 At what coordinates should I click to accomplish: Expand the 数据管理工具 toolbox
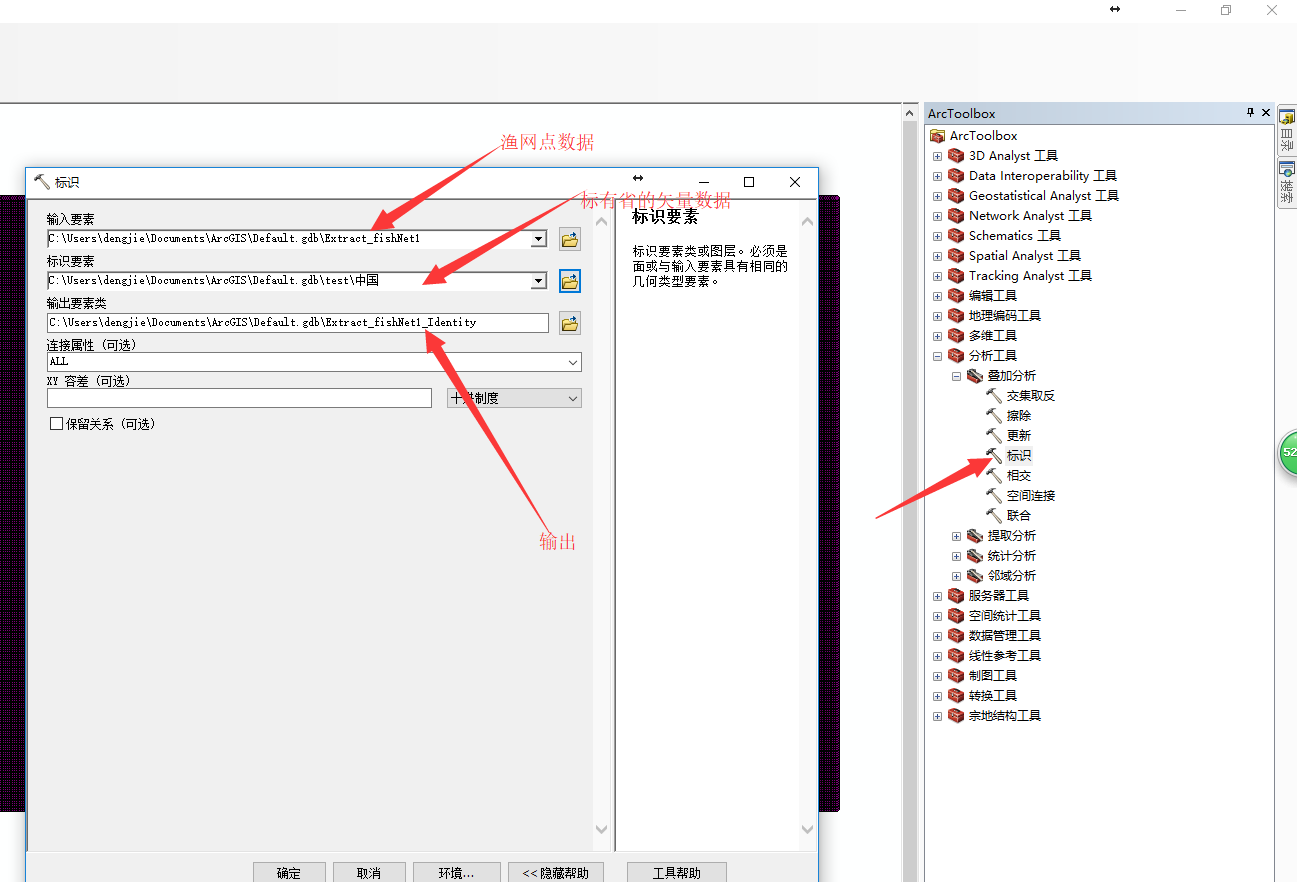click(x=937, y=636)
